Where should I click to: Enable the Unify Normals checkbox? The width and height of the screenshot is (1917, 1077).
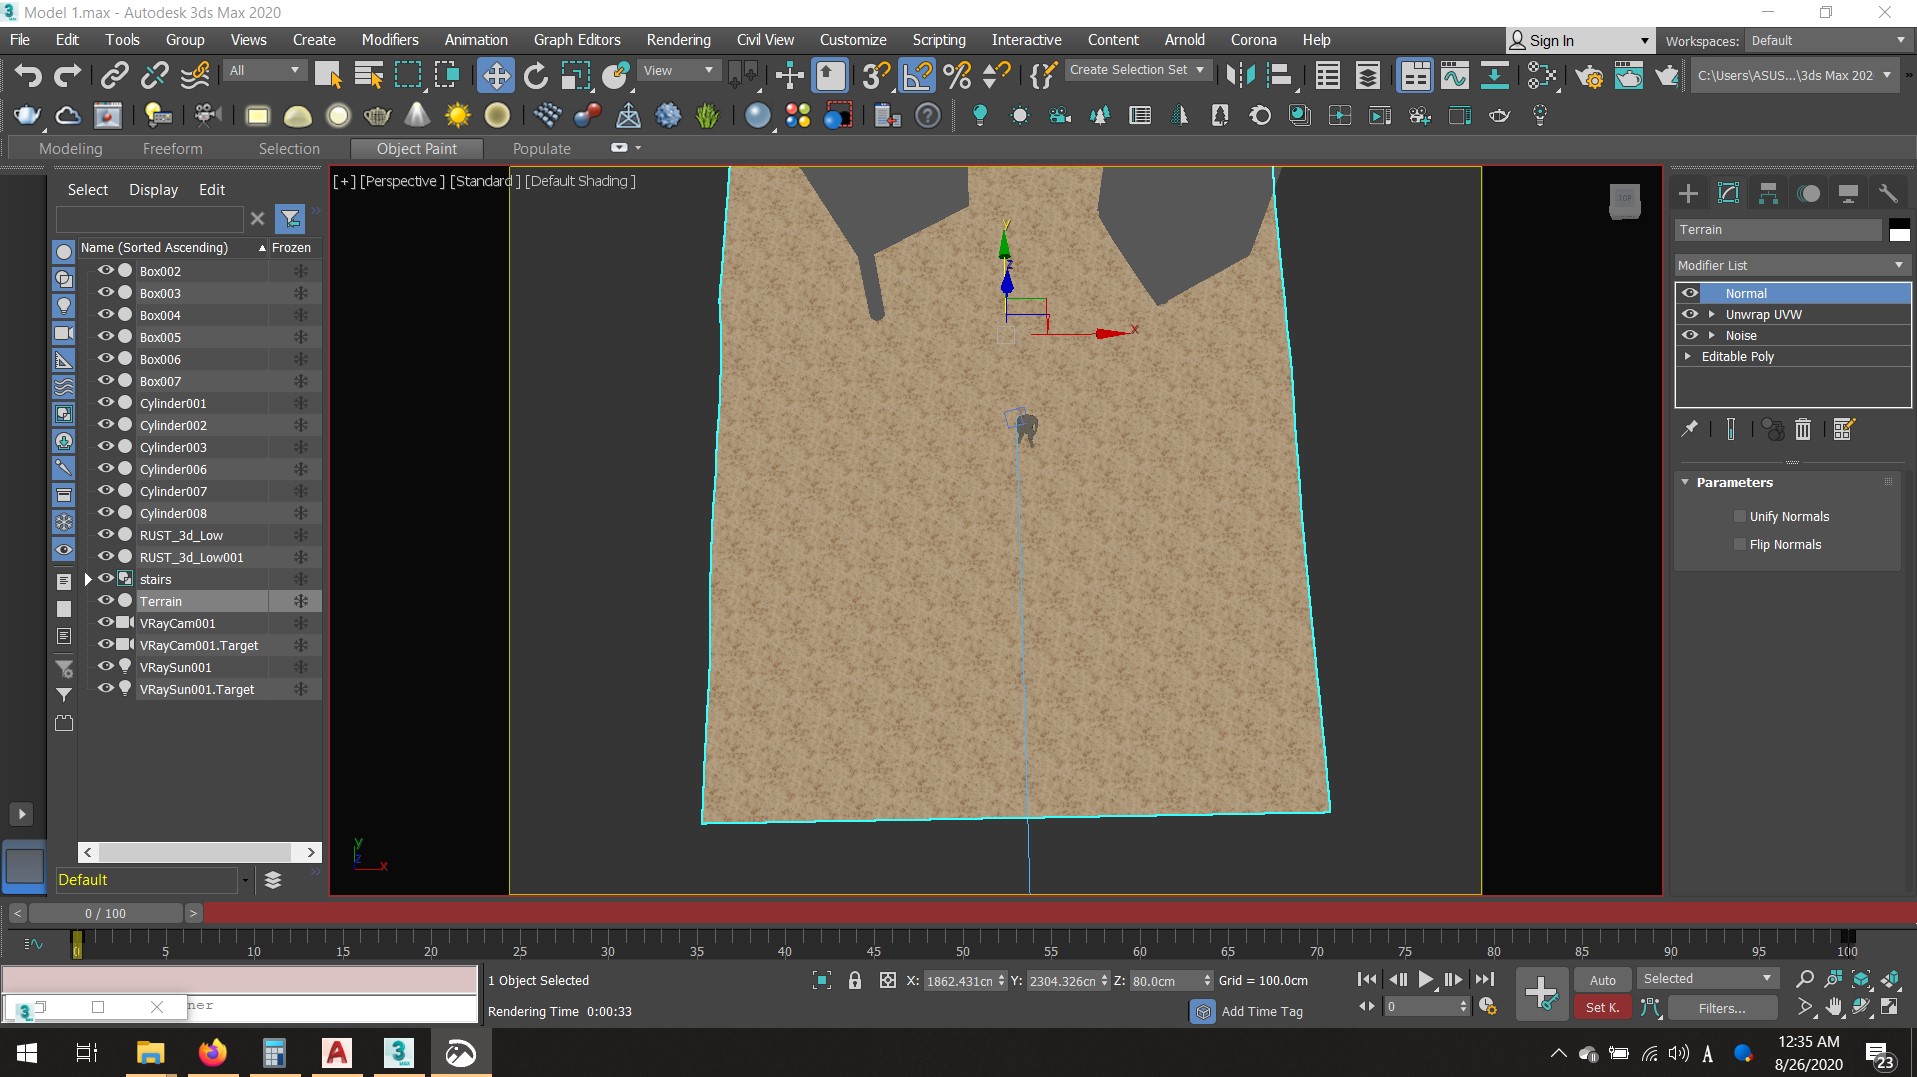tap(1741, 516)
